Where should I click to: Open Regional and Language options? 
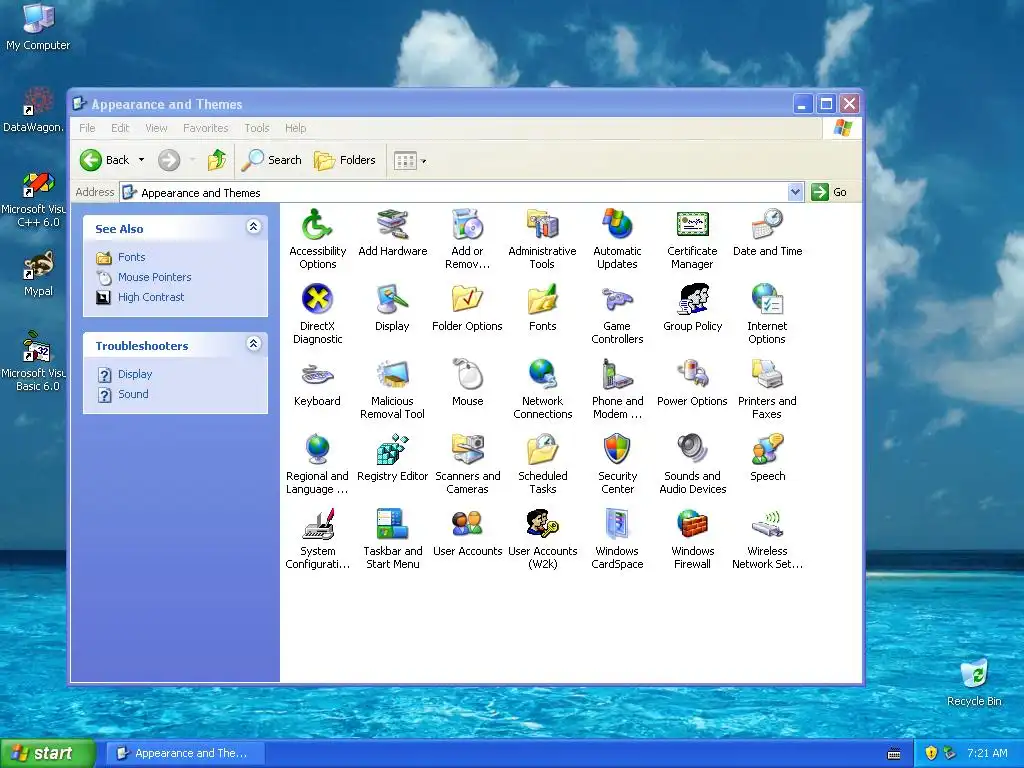click(317, 464)
